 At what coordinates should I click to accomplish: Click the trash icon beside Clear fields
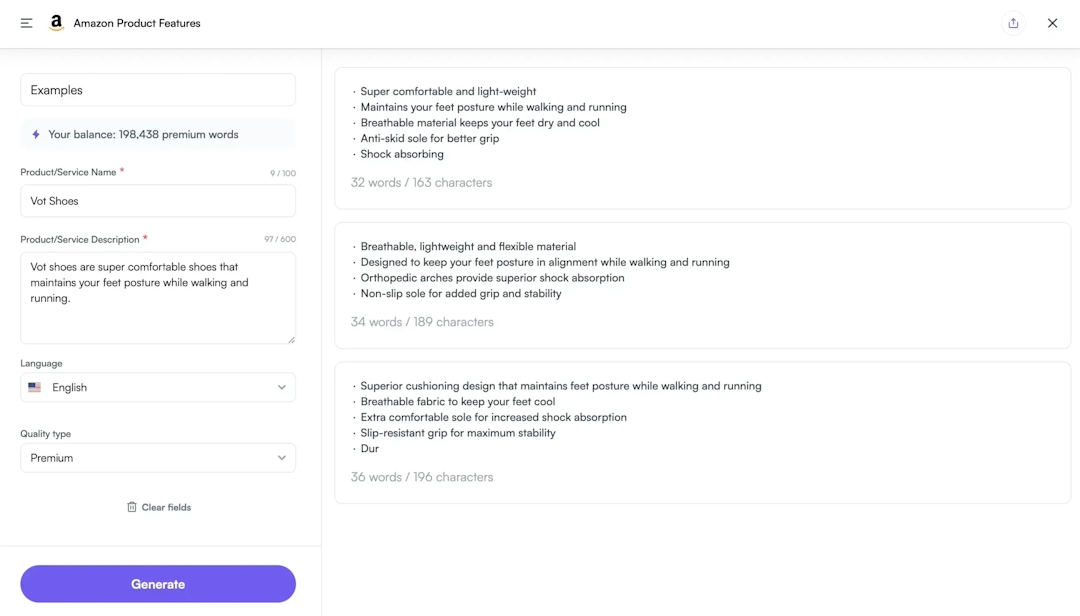coord(132,507)
